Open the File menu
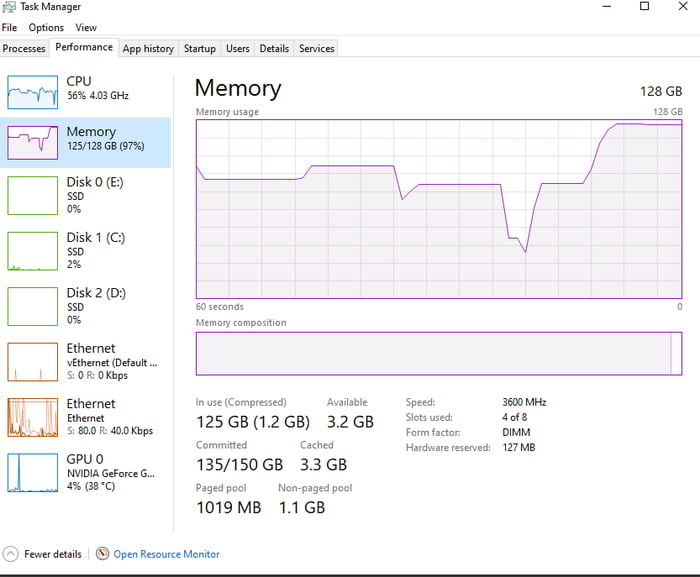700x577 pixels. 9,28
